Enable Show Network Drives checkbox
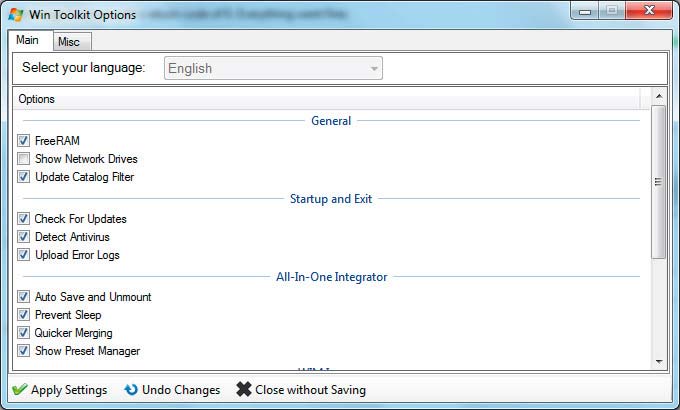680x410 pixels. pos(23,158)
